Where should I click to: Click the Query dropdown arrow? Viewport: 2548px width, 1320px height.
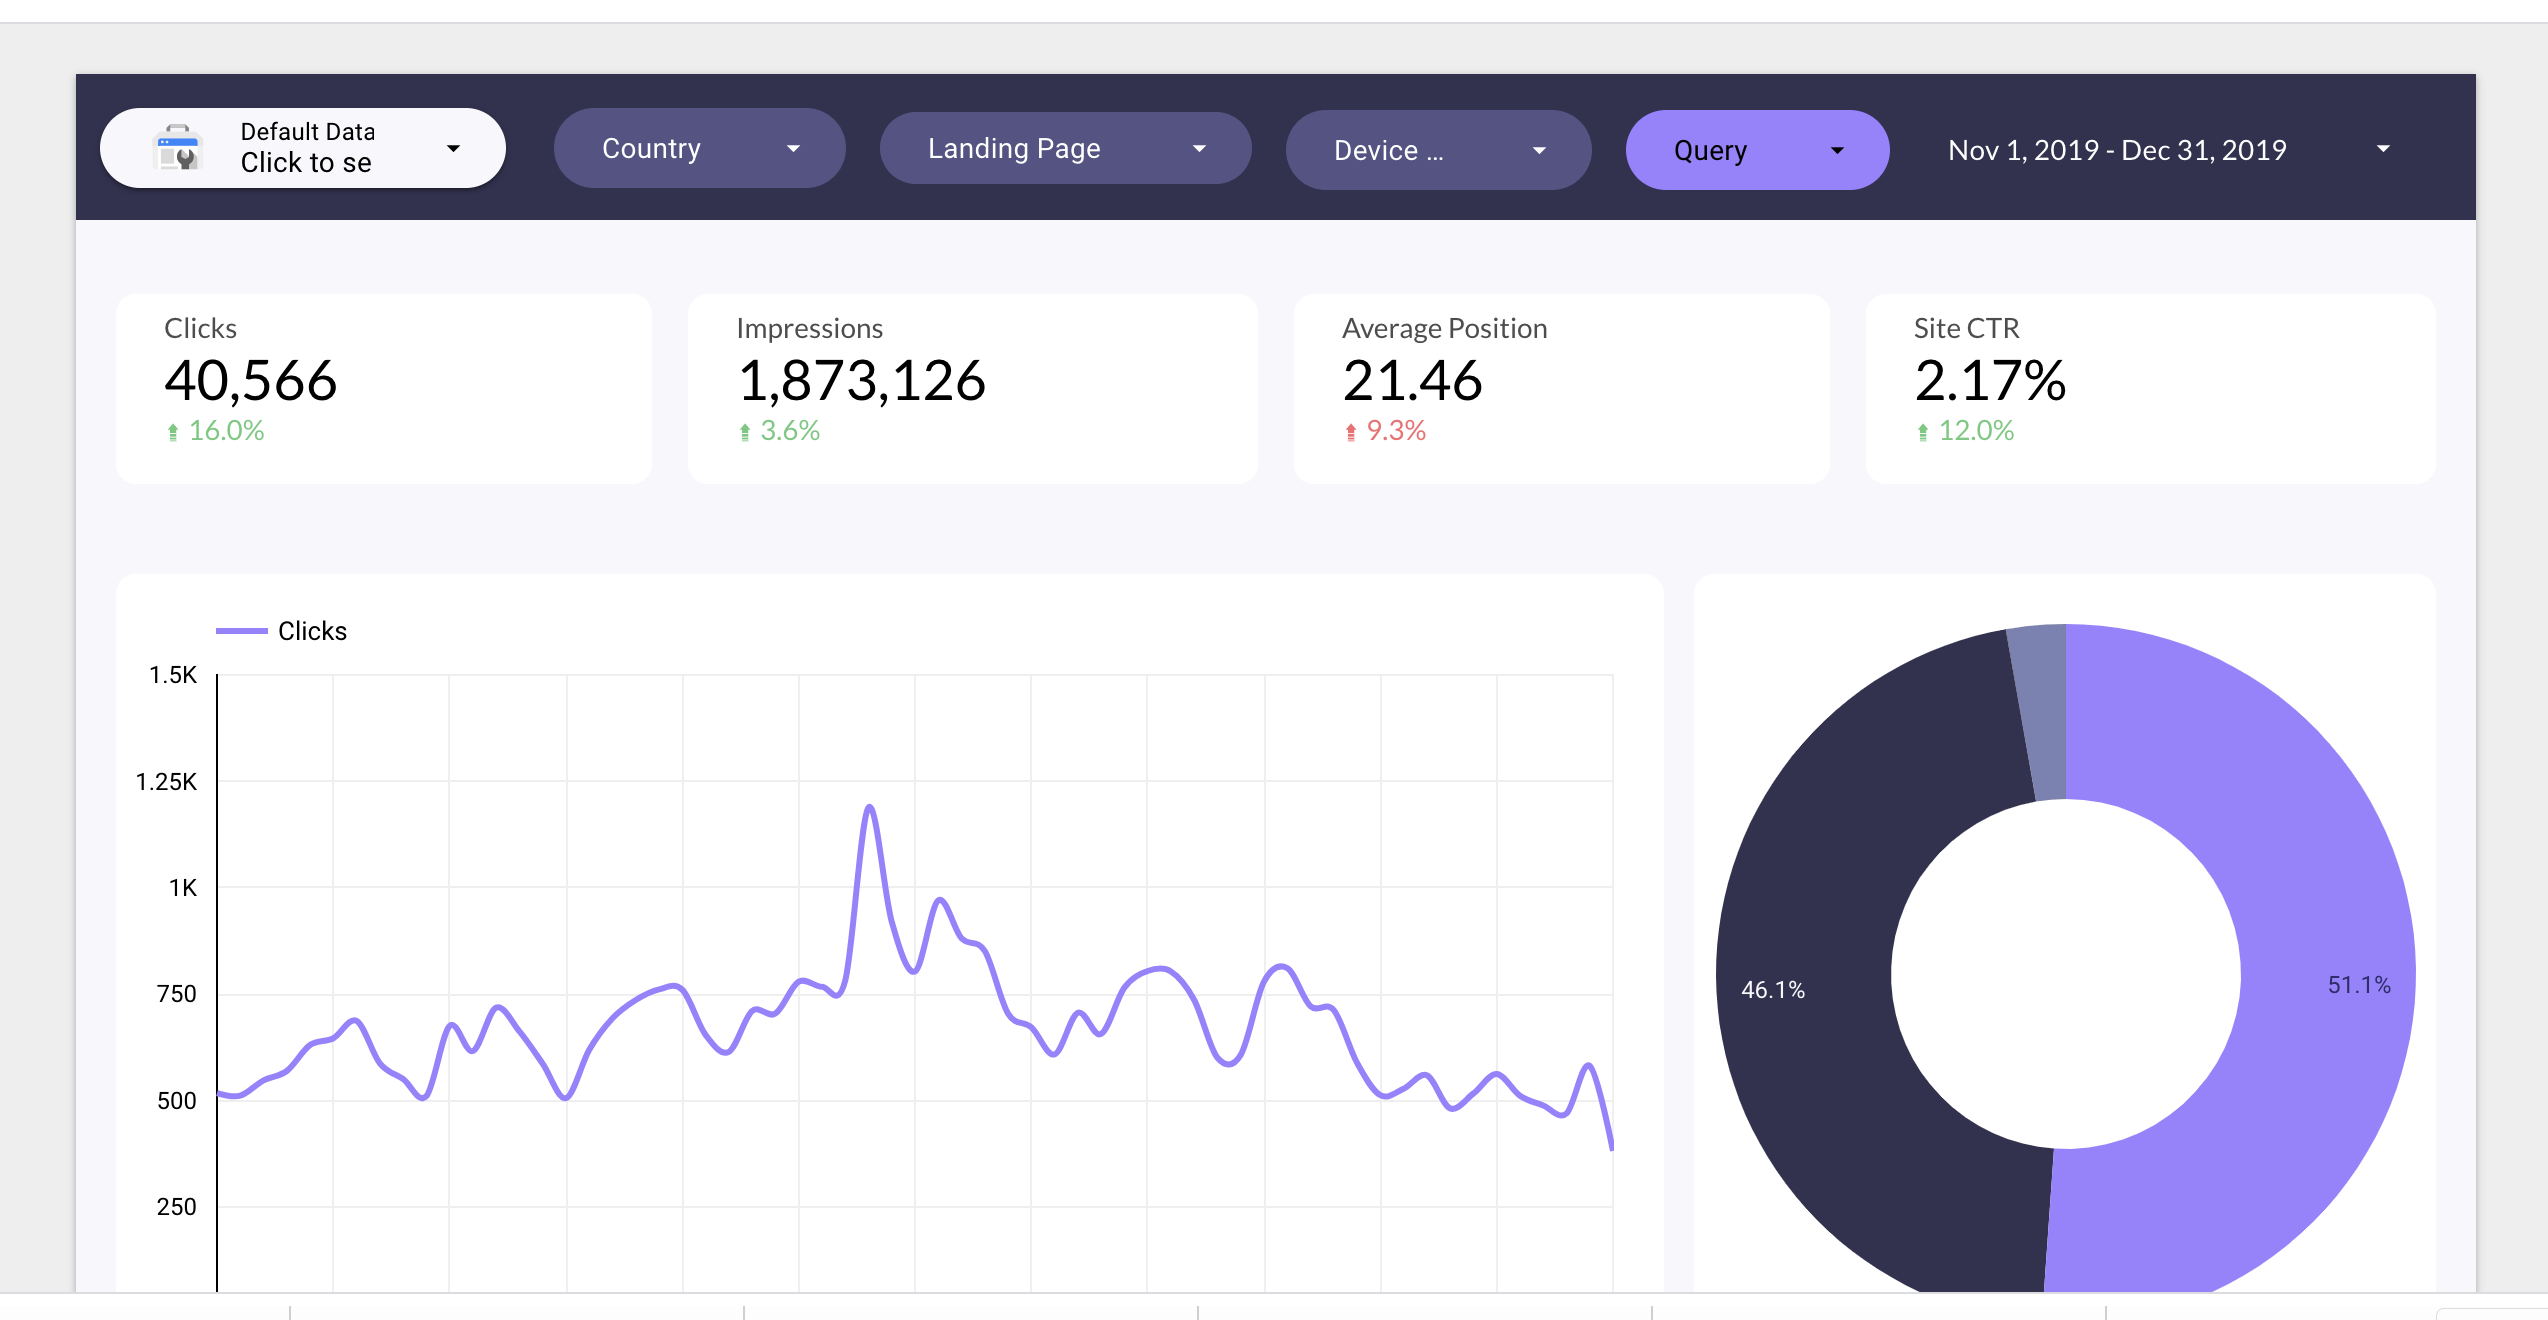pos(1837,151)
